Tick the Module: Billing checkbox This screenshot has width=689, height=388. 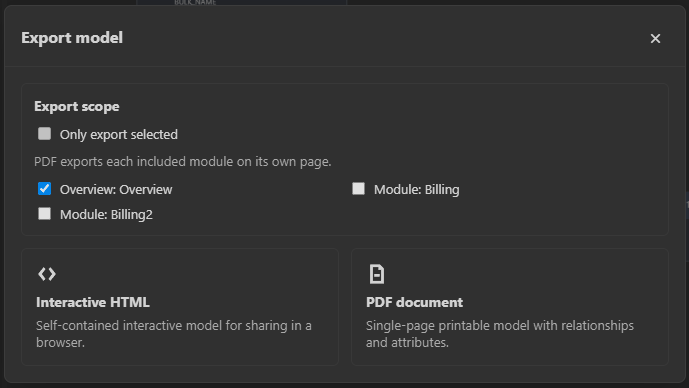(x=359, y=189)
